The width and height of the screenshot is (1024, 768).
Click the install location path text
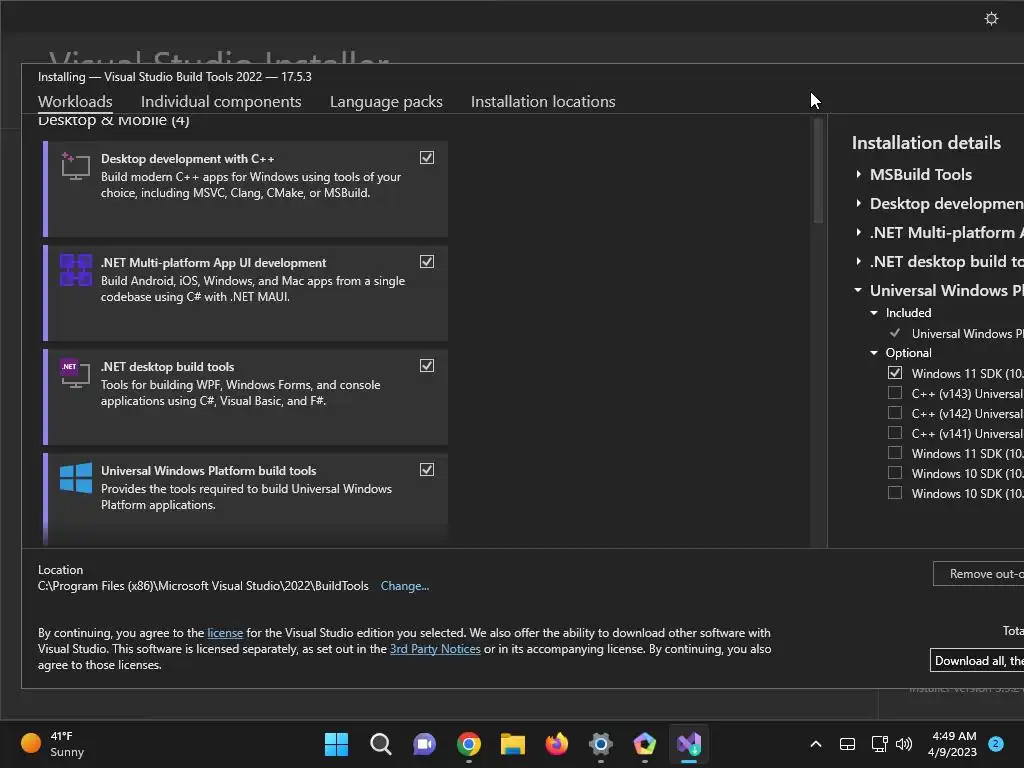[x=203, y=586]
